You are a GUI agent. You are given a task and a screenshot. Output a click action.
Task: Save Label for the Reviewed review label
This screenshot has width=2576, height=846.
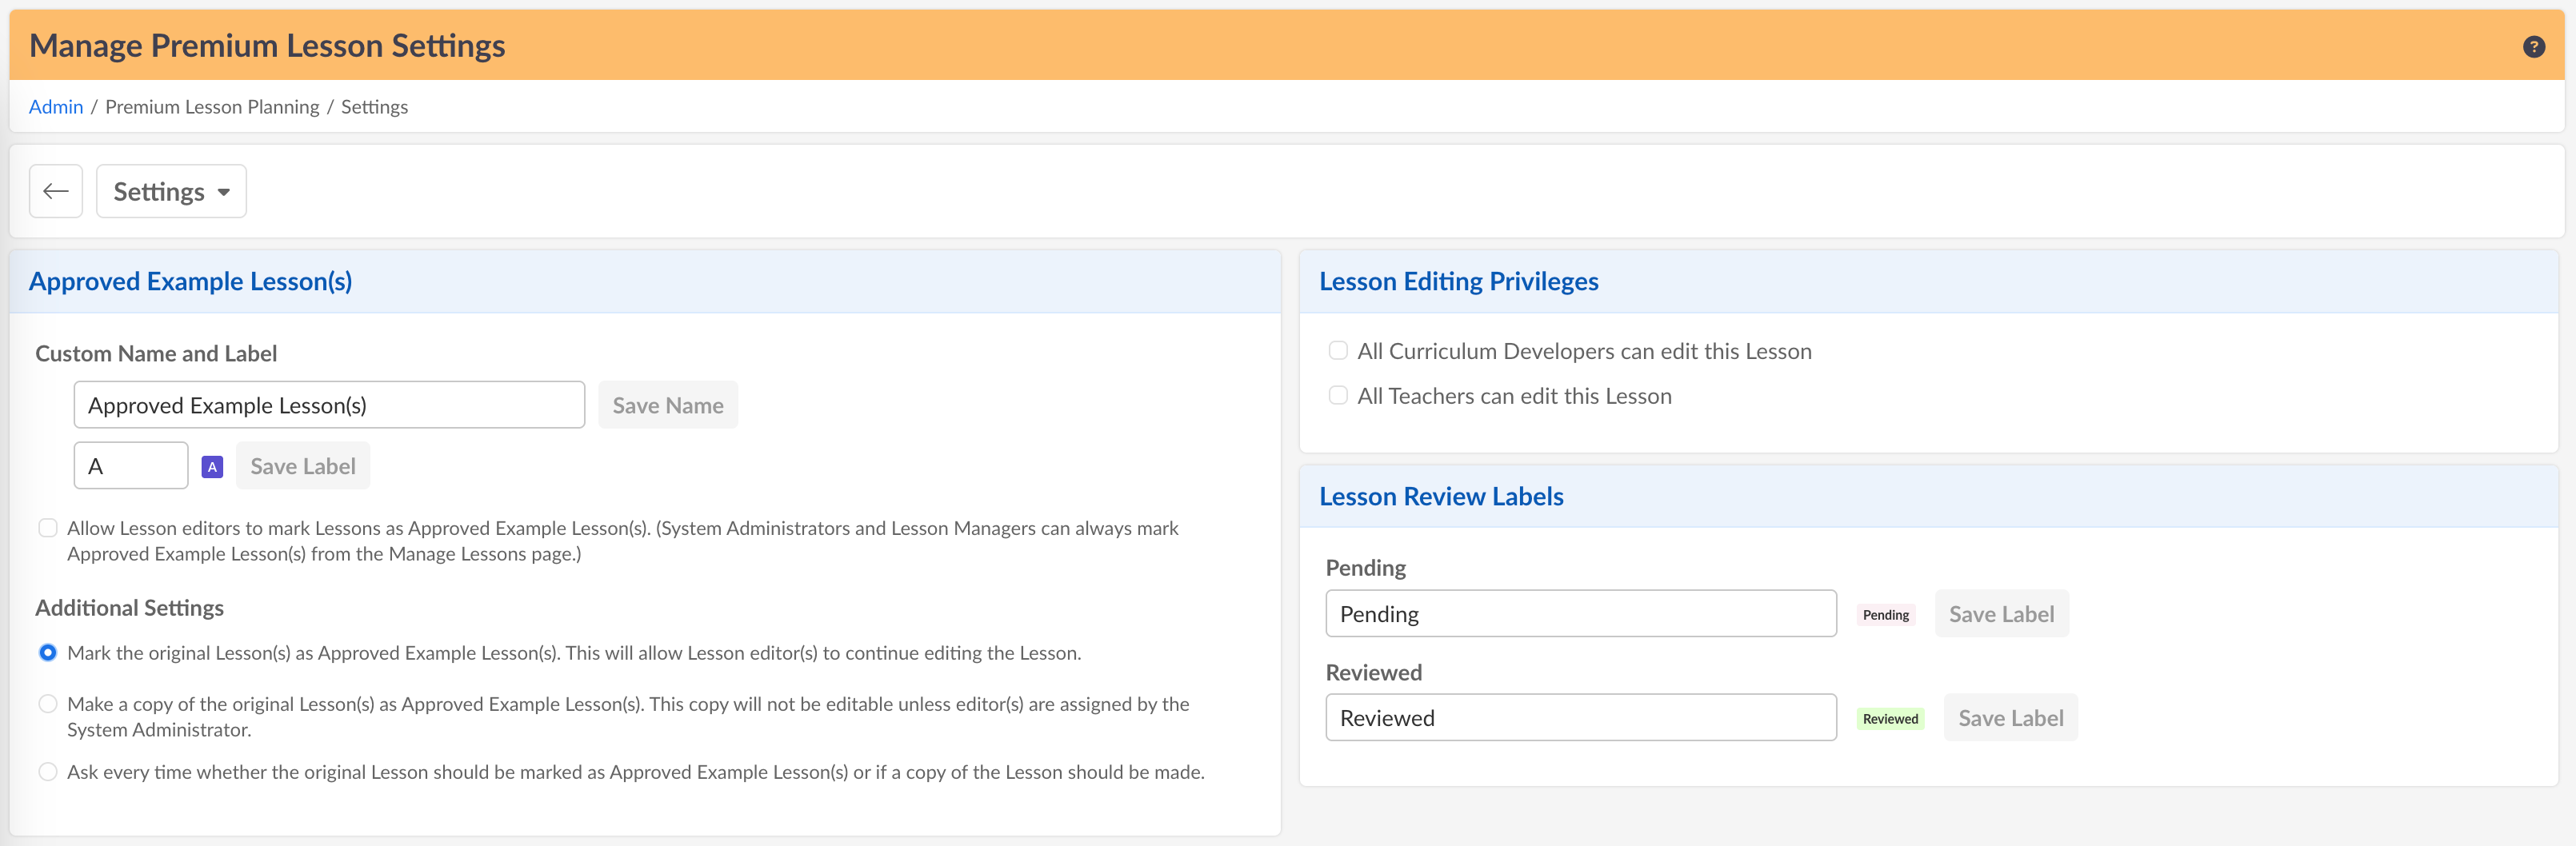pos(2010,718)
